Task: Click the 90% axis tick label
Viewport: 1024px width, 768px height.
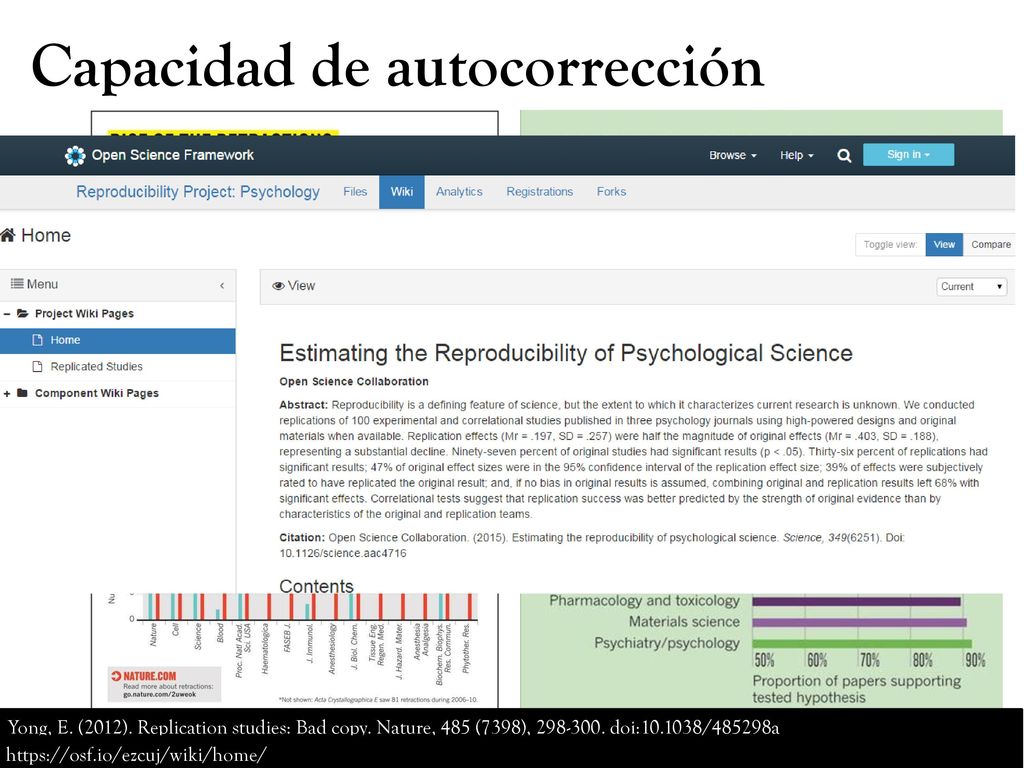Action: (974, 660)
